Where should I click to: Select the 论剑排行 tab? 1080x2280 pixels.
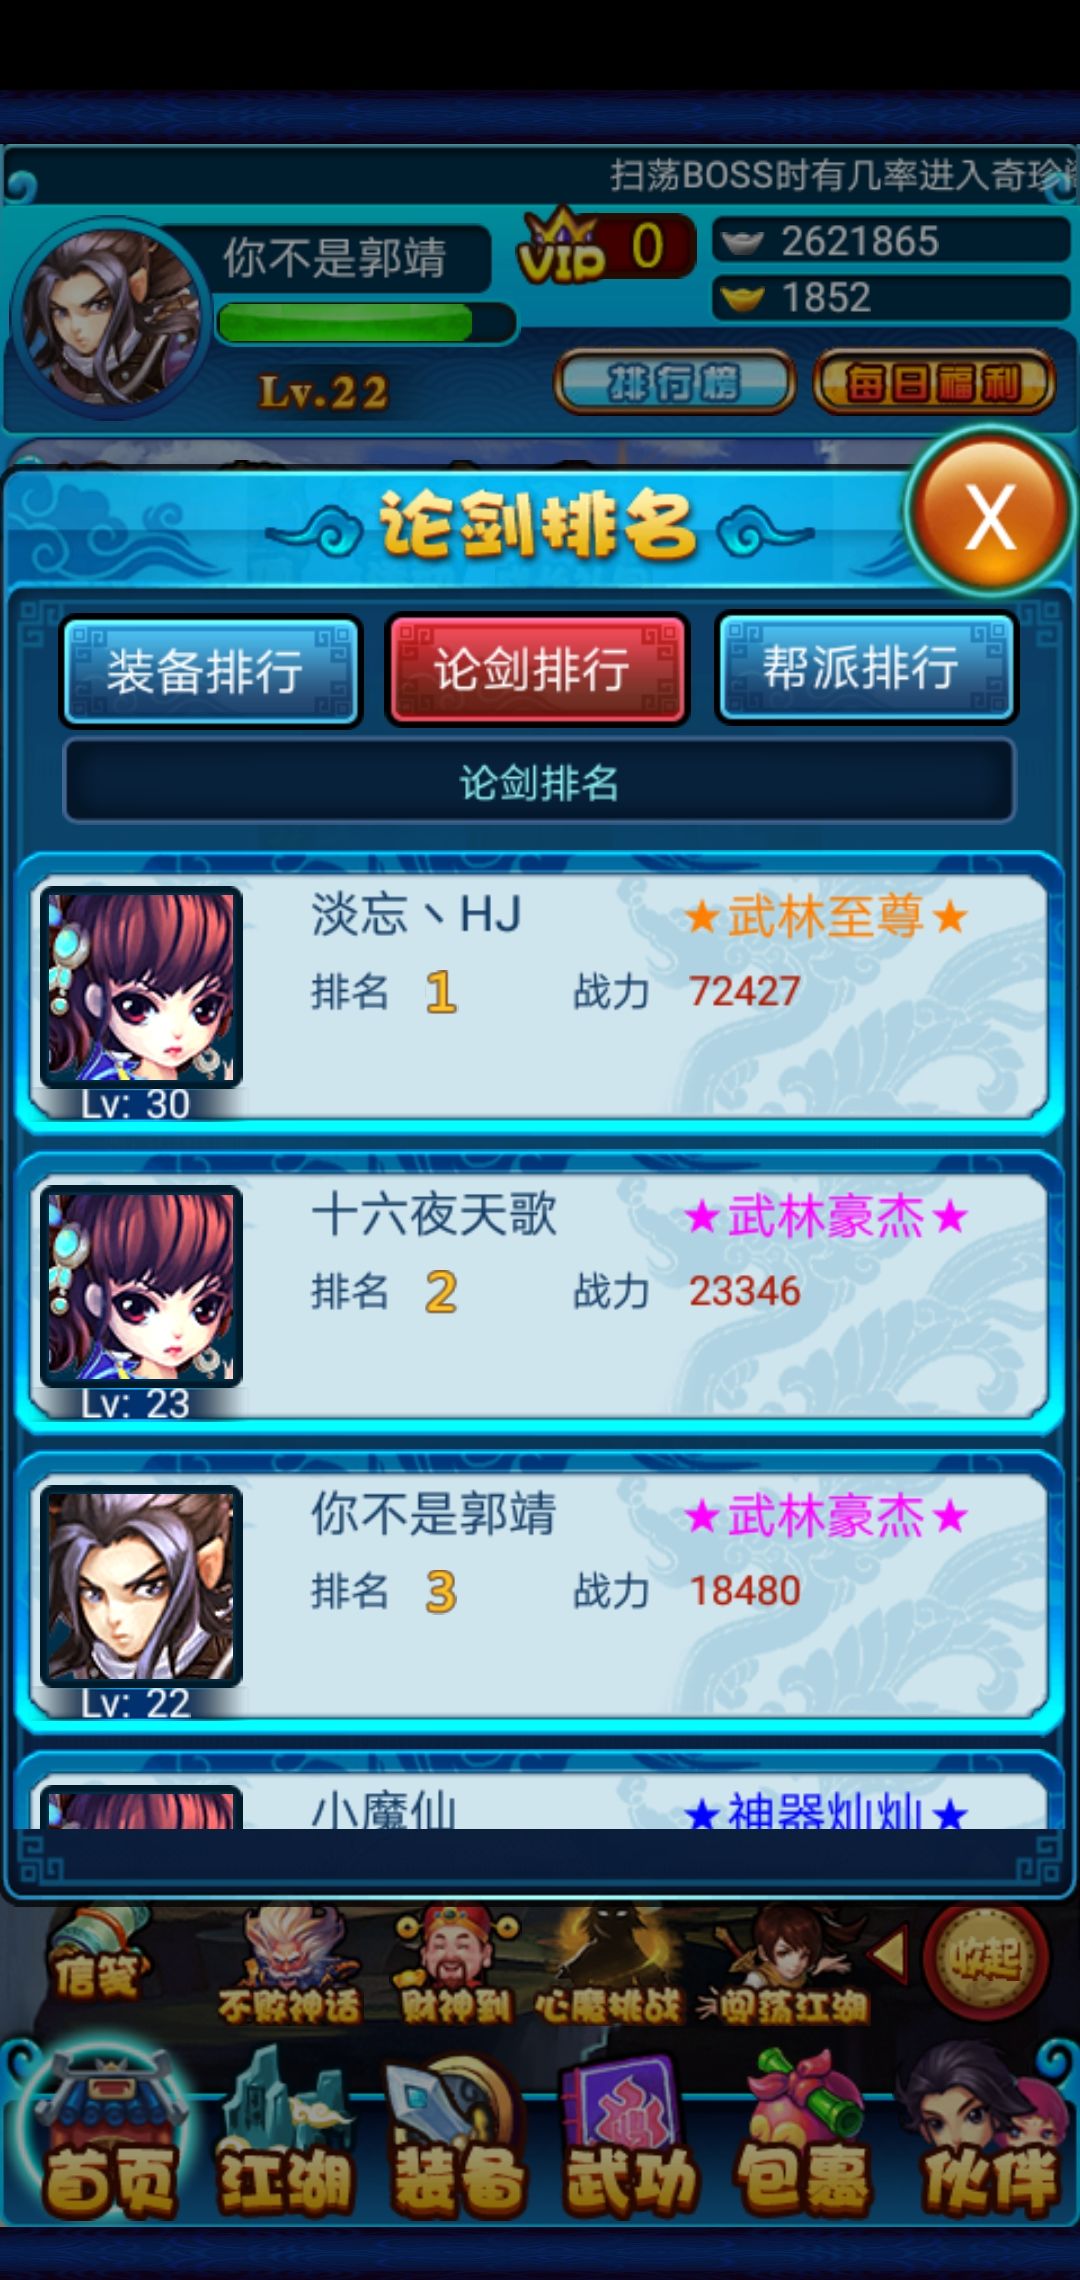[538, 669]
